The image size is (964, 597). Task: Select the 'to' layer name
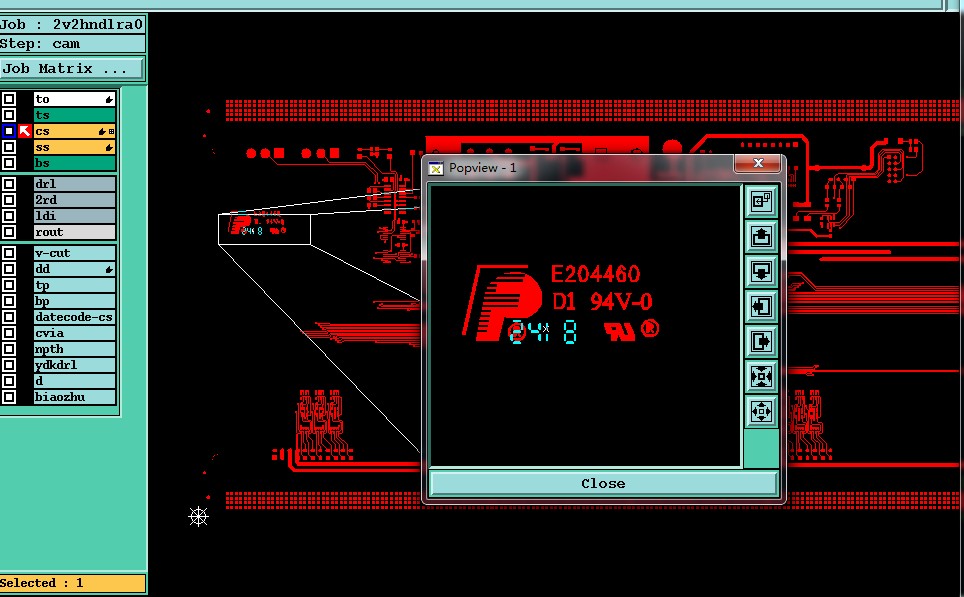[x=74, y=99]
